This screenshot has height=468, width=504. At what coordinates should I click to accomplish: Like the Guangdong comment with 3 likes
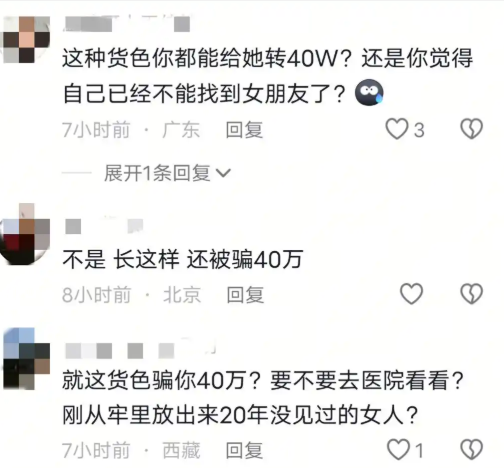click(397, 129)
